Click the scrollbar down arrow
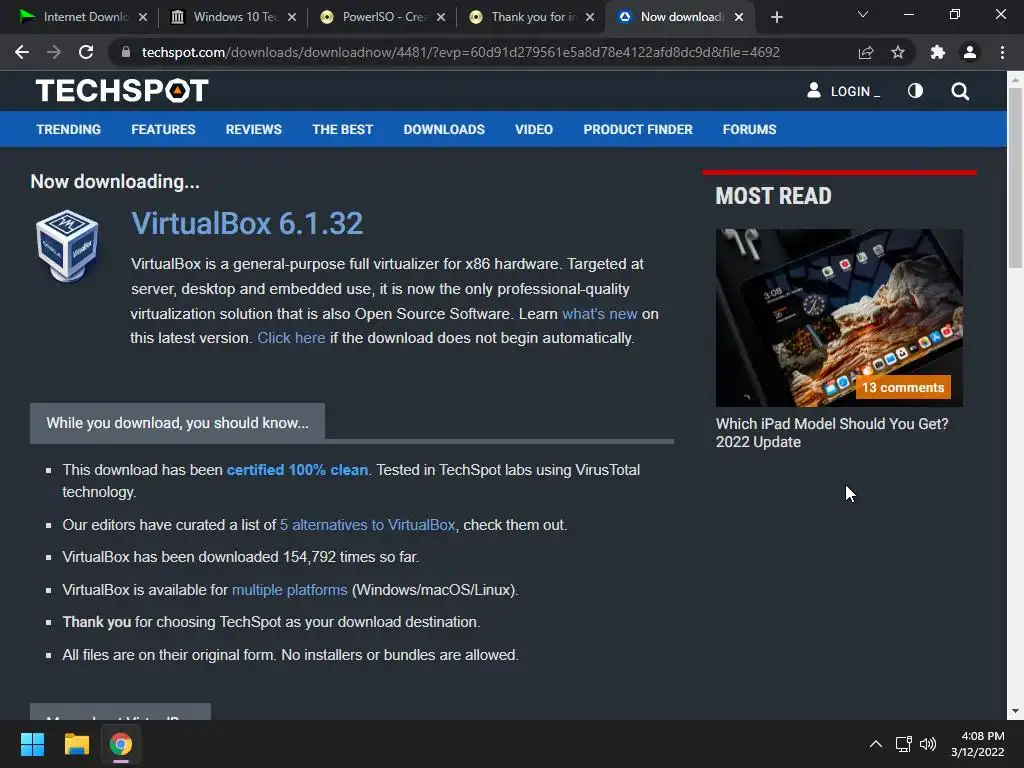Viewport: 1024px width, 768px height. pos(1015,711)
